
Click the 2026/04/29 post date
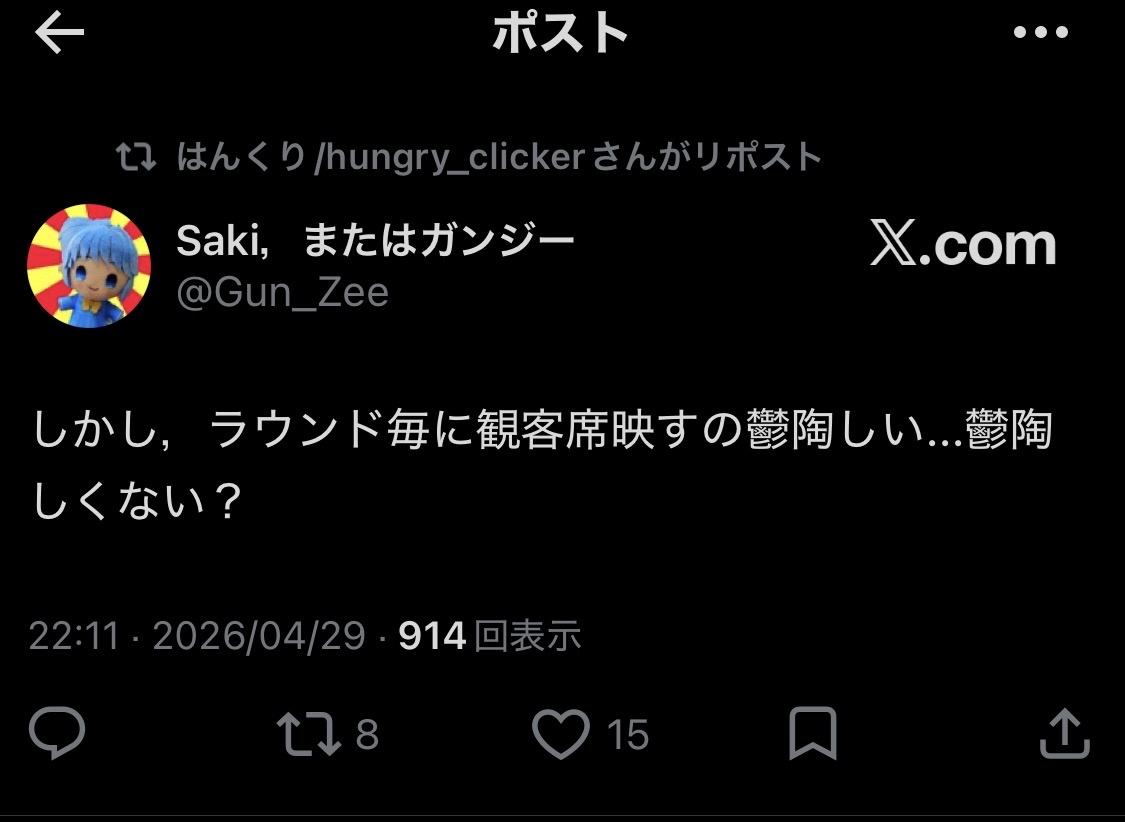click(x=258, y=636)
